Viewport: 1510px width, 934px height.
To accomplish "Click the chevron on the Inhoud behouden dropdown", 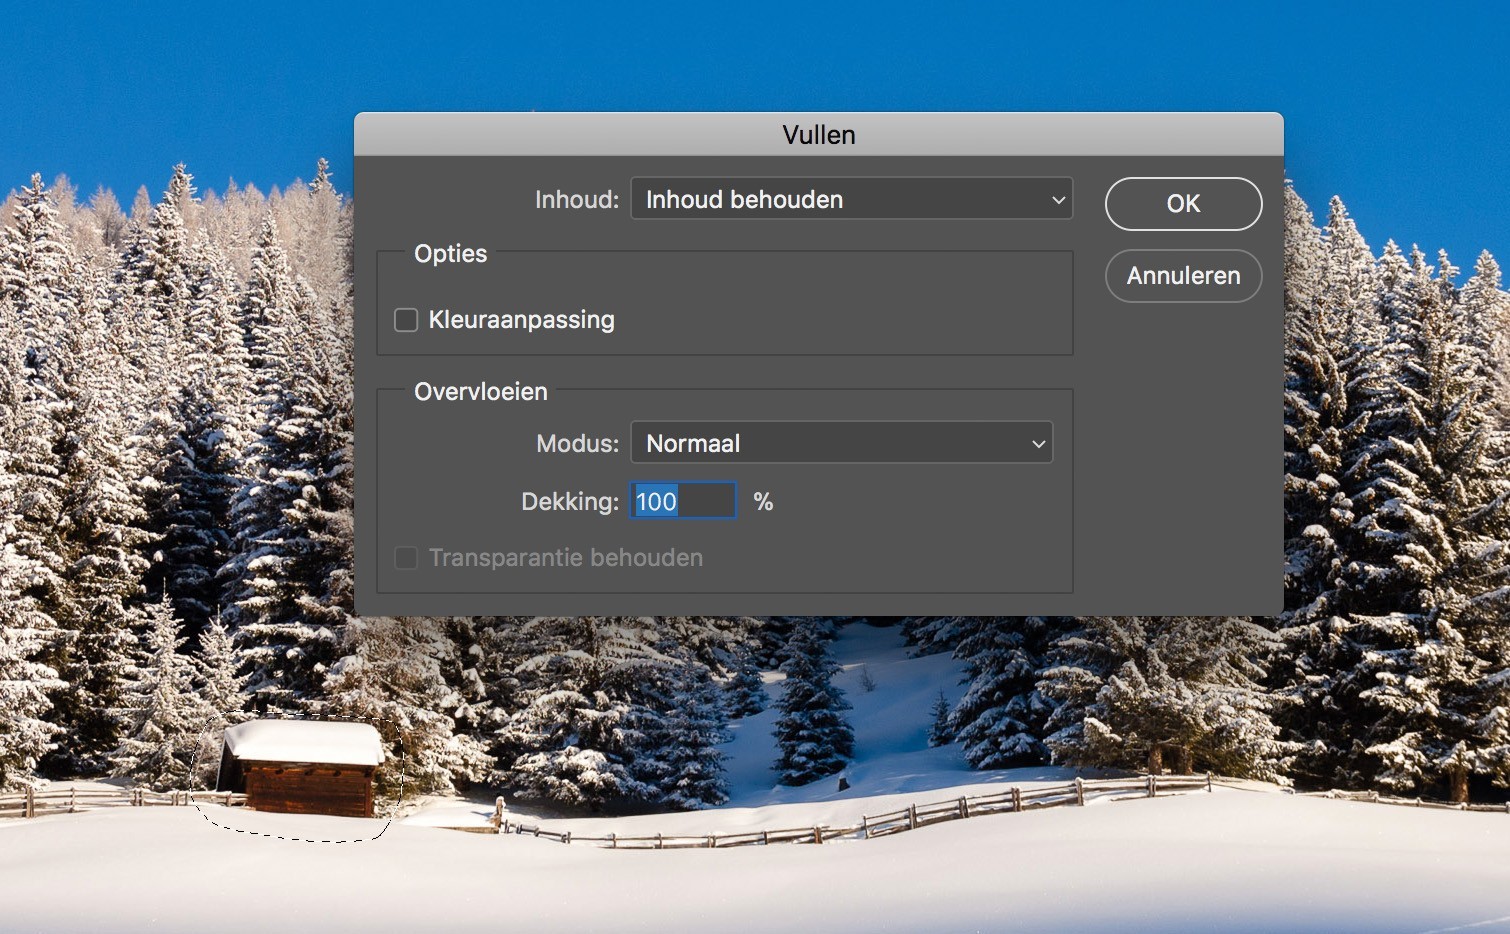I will tap(1057, 199).
